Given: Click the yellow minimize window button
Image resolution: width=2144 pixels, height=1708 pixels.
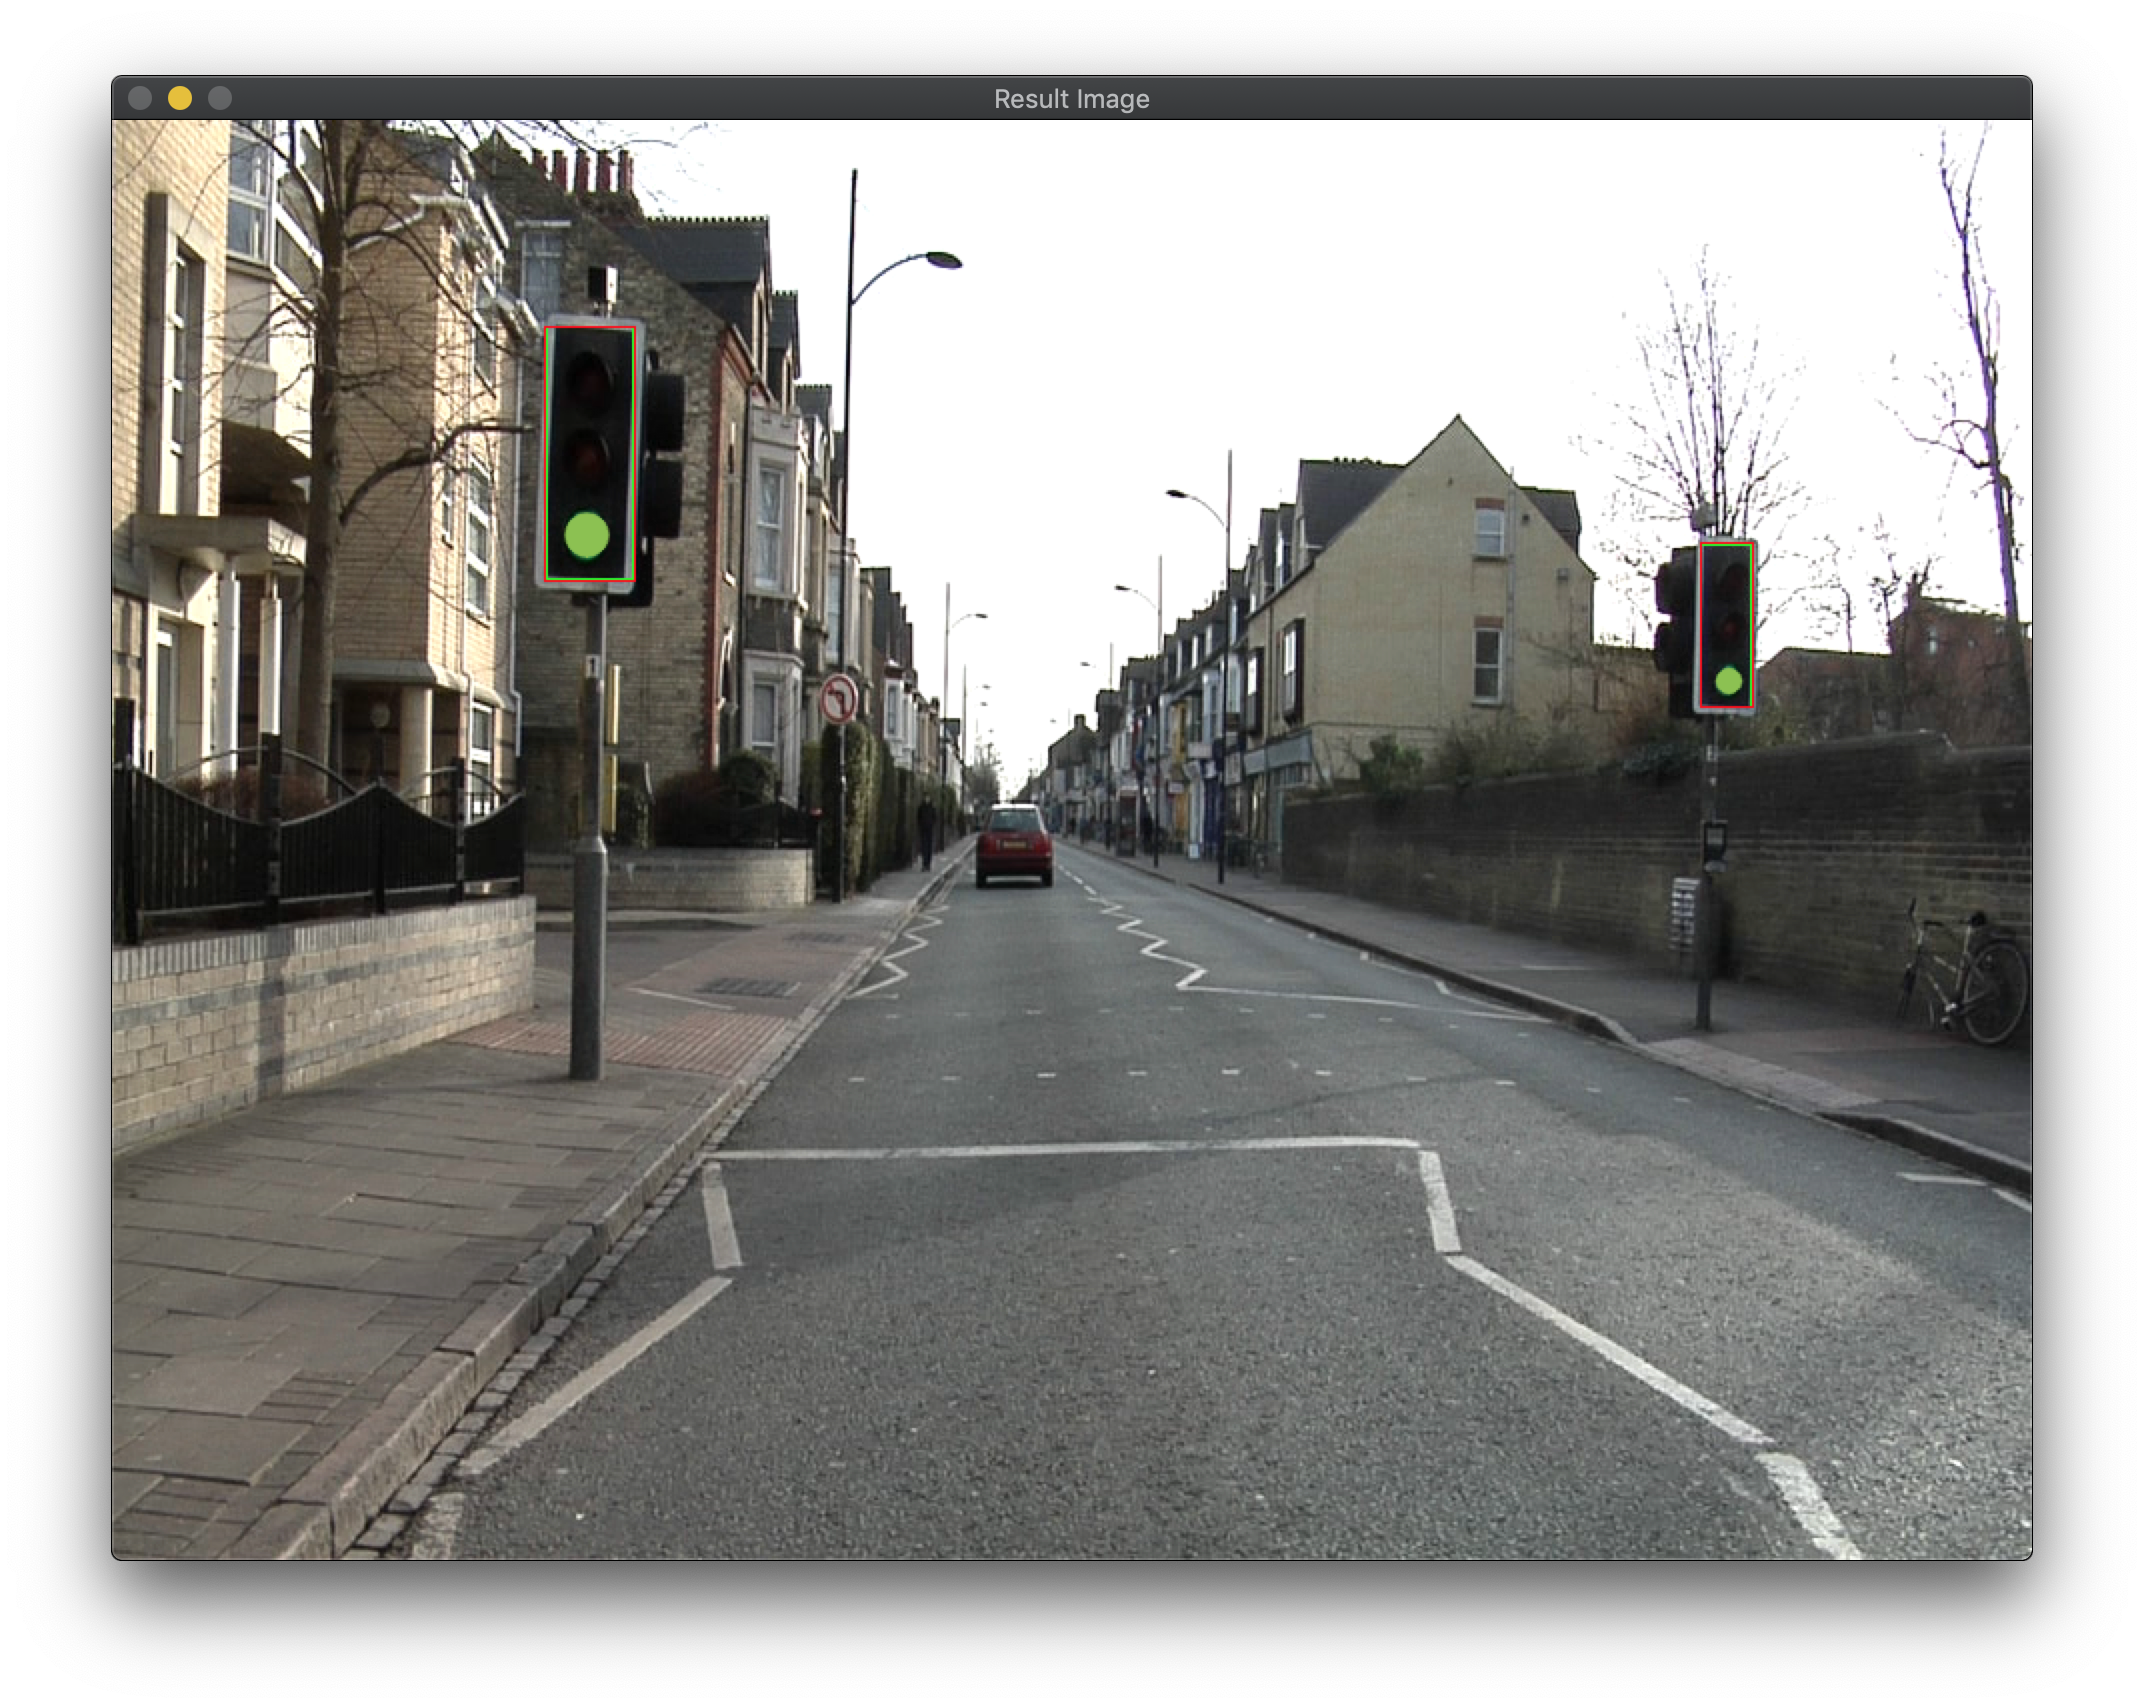Looking at the screenshot, I should tap(180, 98).
